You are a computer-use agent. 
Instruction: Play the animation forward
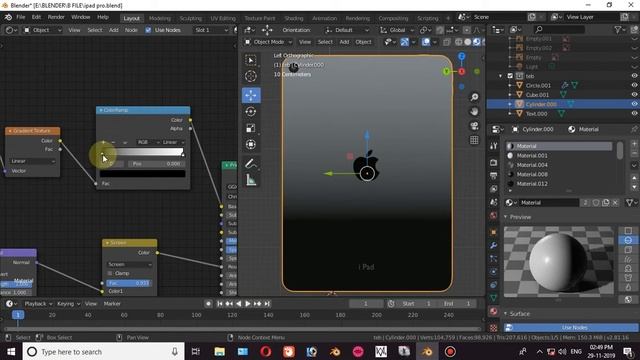[x=248, y=304]
